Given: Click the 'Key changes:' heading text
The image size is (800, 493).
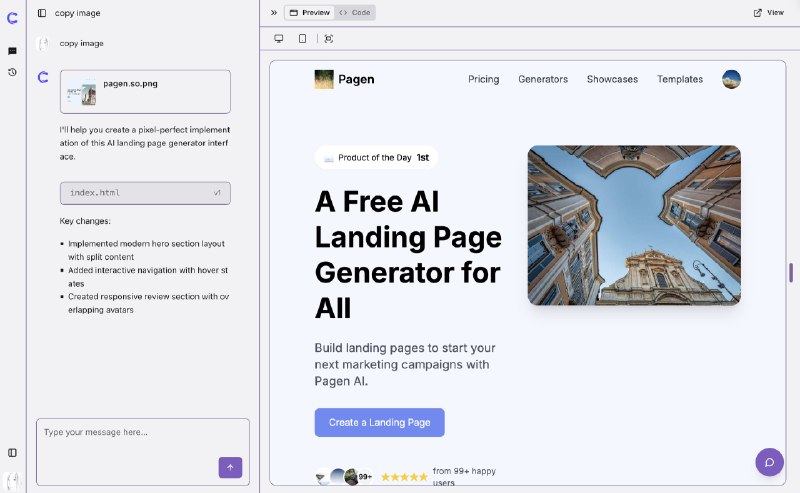Looking at the screenshot, I should 85,221.
